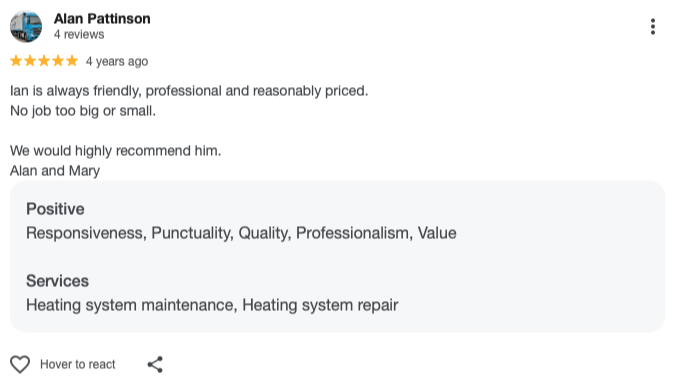676x385 pixels.
Task: Click the heart react icon
Action: point(20,364)
